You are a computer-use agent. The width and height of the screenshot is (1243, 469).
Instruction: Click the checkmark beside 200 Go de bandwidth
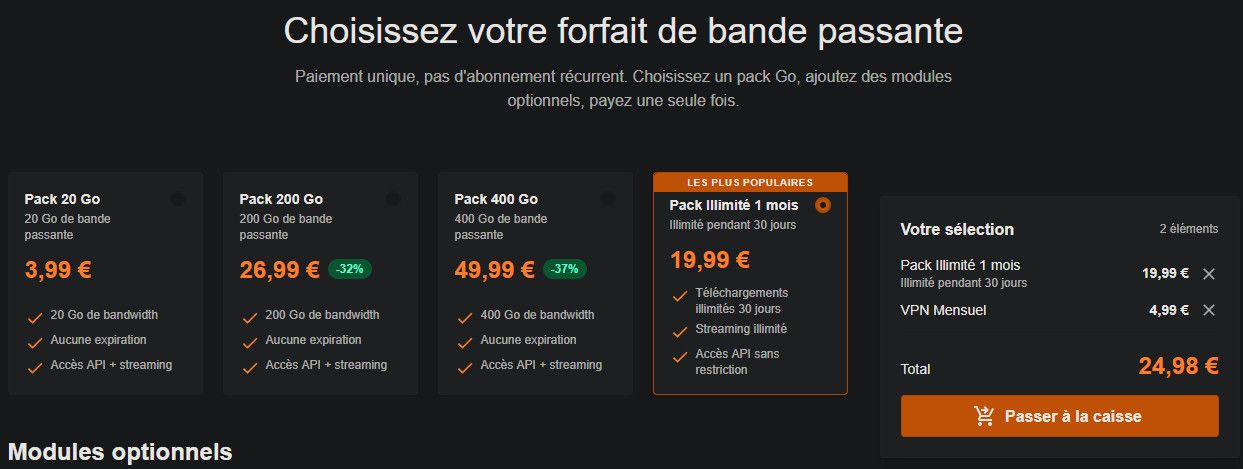250,317
